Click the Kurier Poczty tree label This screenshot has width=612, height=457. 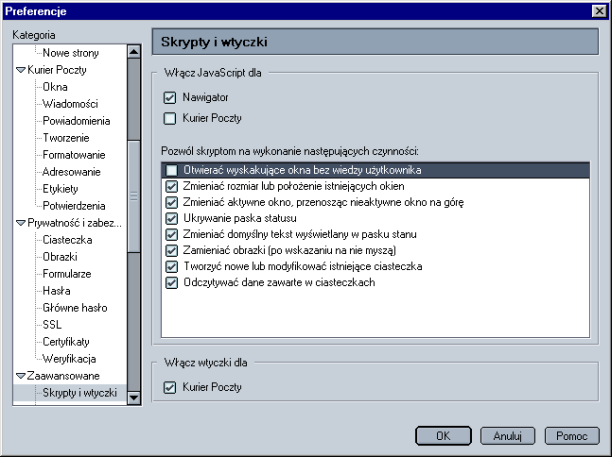(x=57, y=70)
